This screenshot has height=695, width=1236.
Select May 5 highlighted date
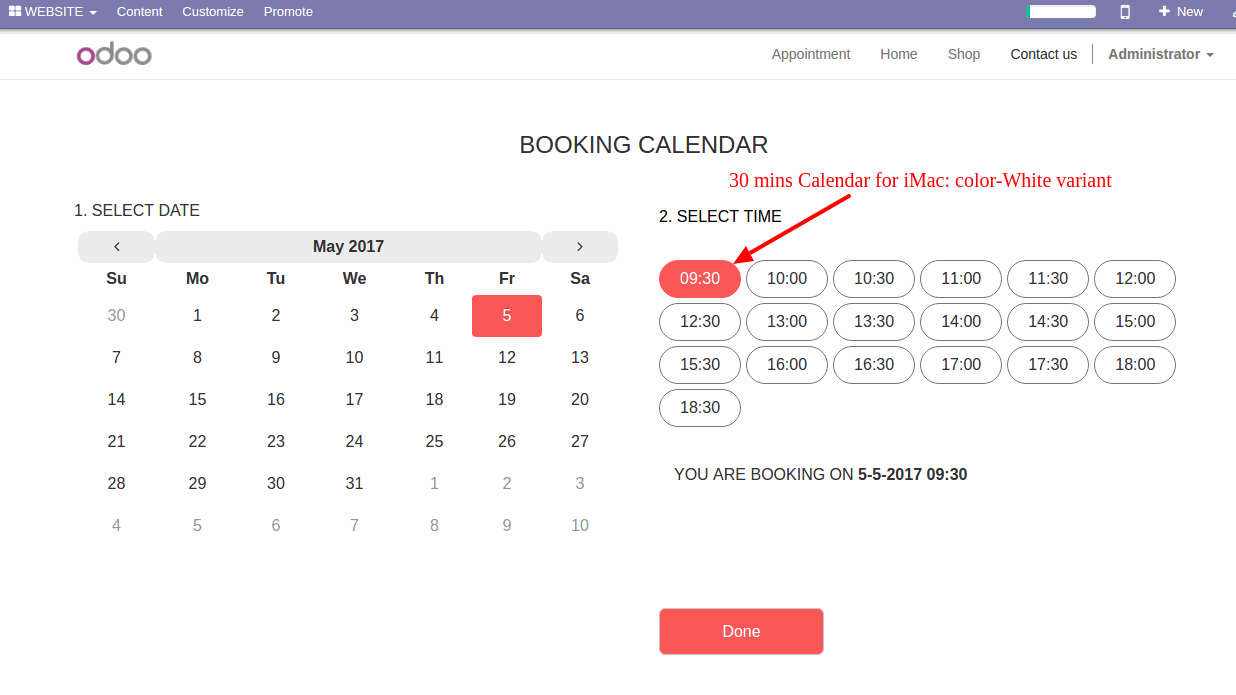pos(507,315)
